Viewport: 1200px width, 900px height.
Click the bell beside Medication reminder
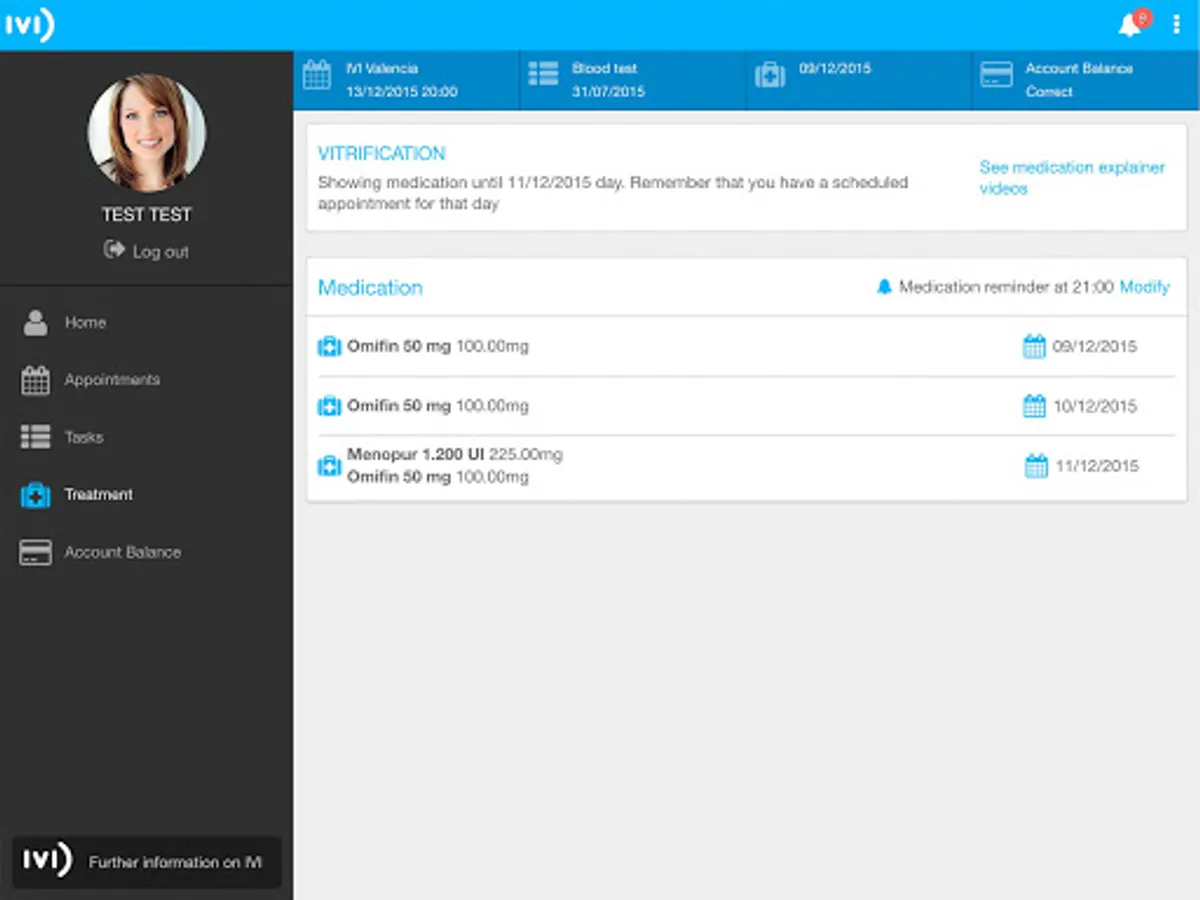coord(884,287)
